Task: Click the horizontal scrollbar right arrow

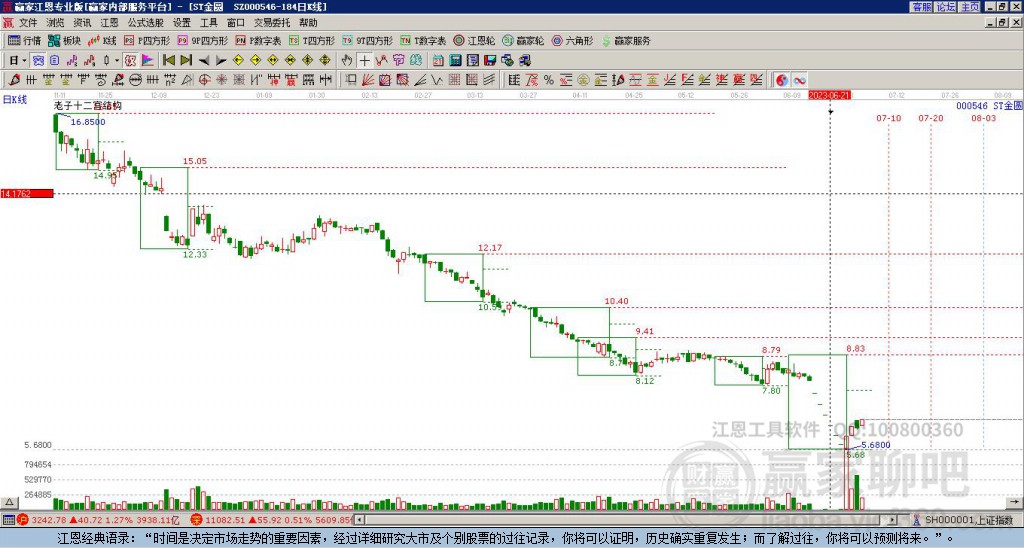Action: [x=893, y=520]
